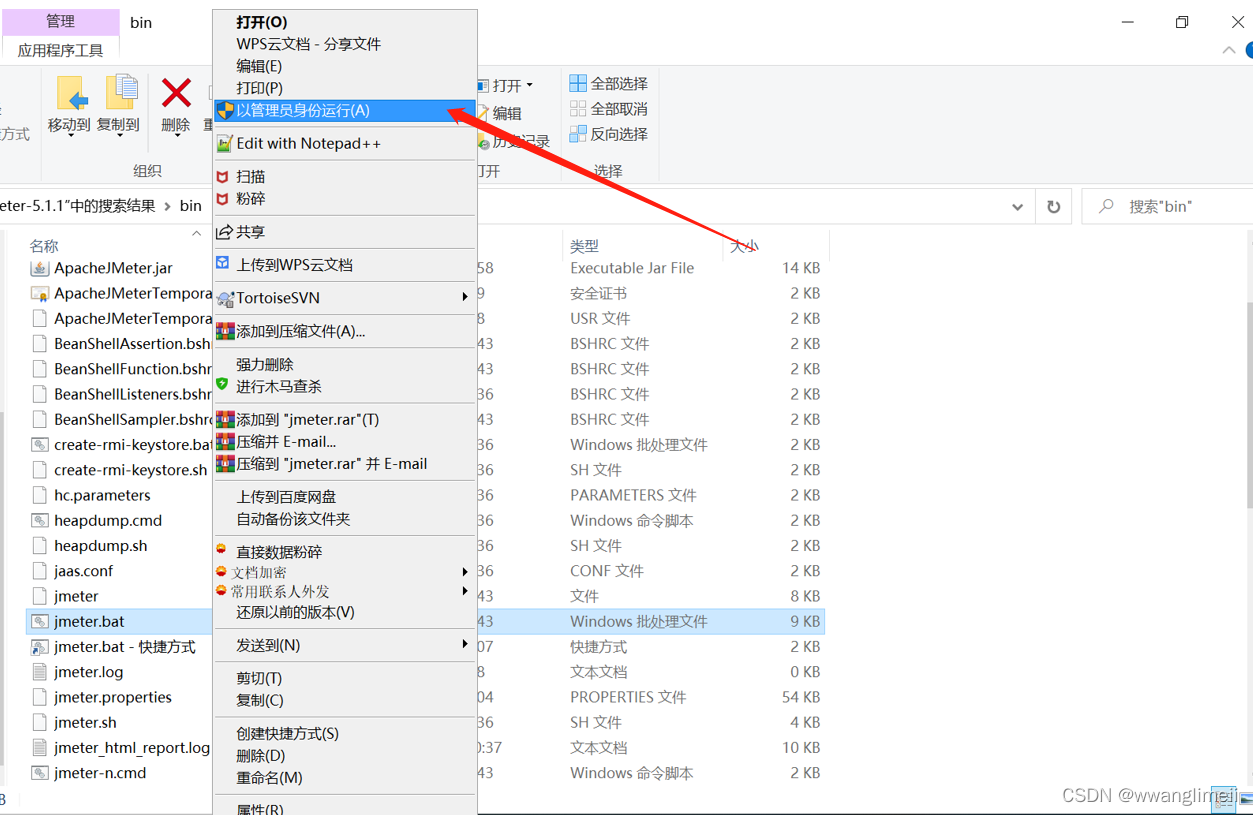The image size is (1253, 815).
Task: Click the WinRAR icon for Add to archive
Action: 225,331
